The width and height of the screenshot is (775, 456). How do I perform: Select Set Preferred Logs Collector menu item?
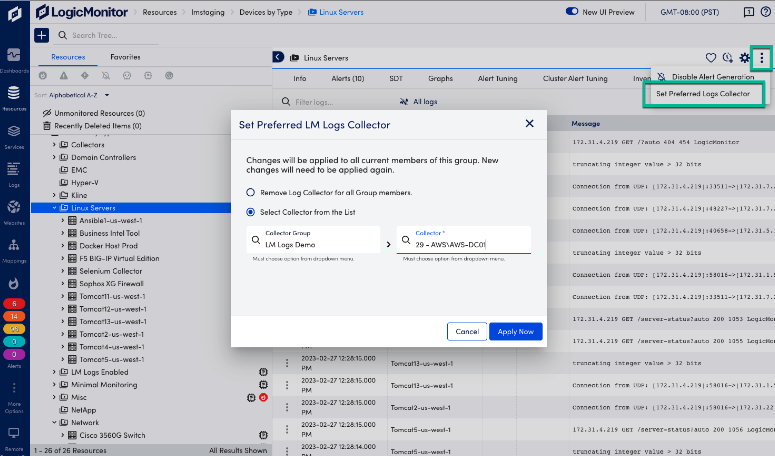point(702,93)
